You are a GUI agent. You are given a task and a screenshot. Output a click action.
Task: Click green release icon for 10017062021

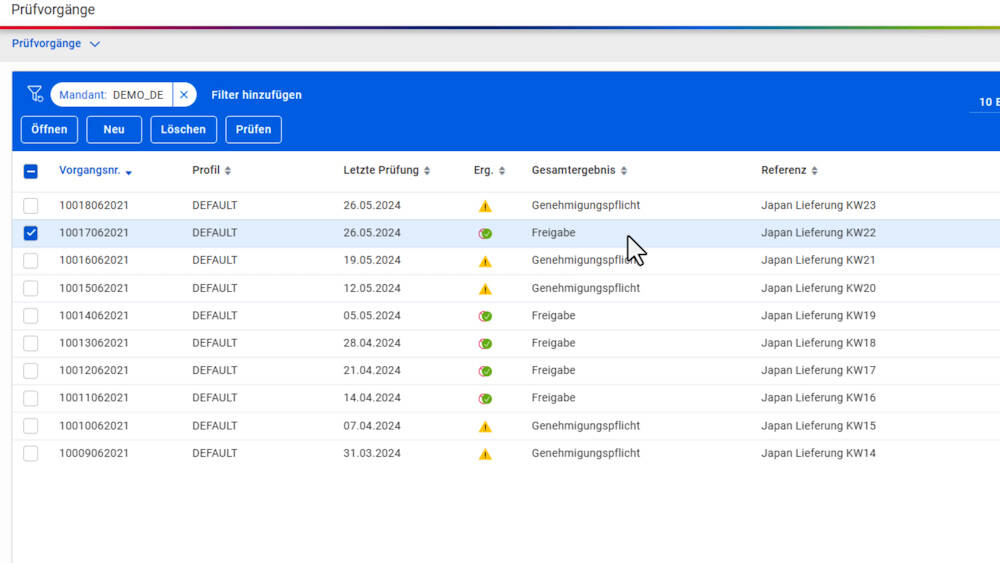(x=485, y=233)
